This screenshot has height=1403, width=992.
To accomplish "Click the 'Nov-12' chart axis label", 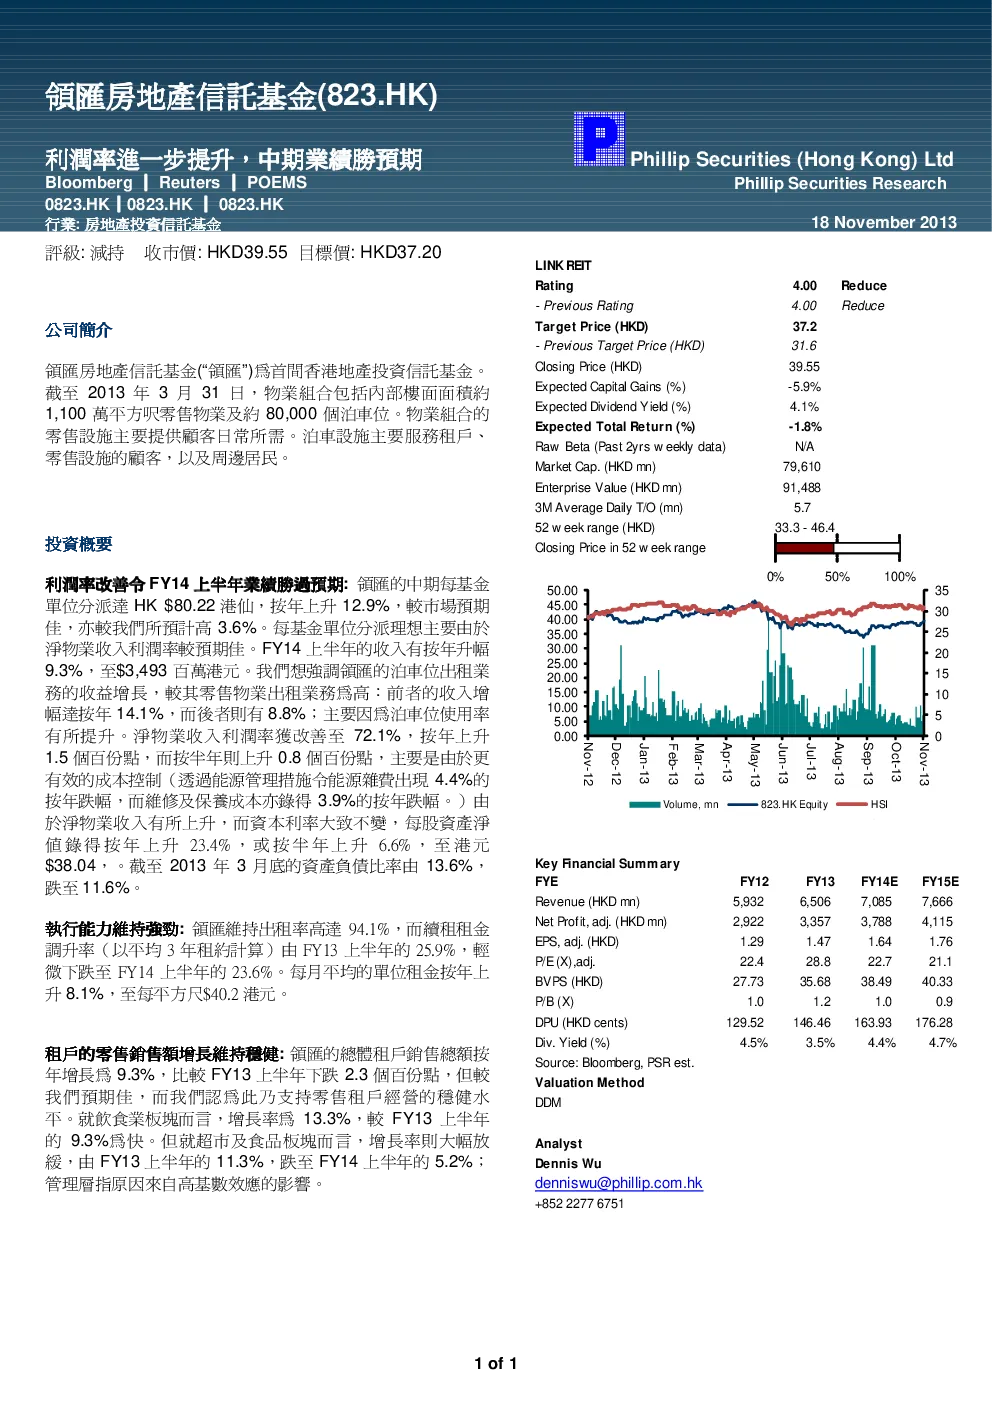I will (x=588, y=764).
